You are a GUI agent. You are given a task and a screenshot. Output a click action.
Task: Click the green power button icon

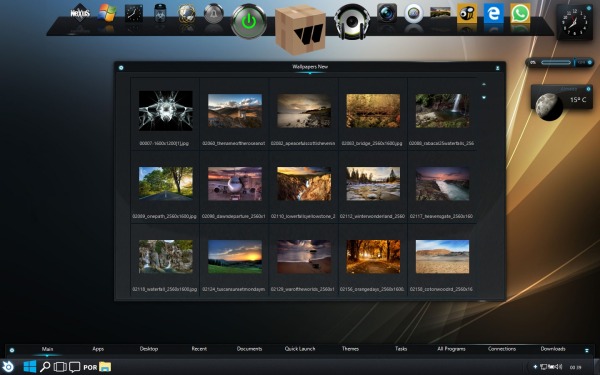tap(249, 21)
